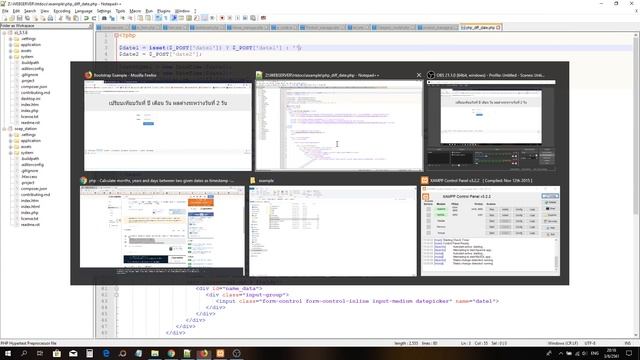Open Microsoft Store from the taskbar
Viewport: 640px width, 360px height.
pyautogui.click(x=57, y=353)
